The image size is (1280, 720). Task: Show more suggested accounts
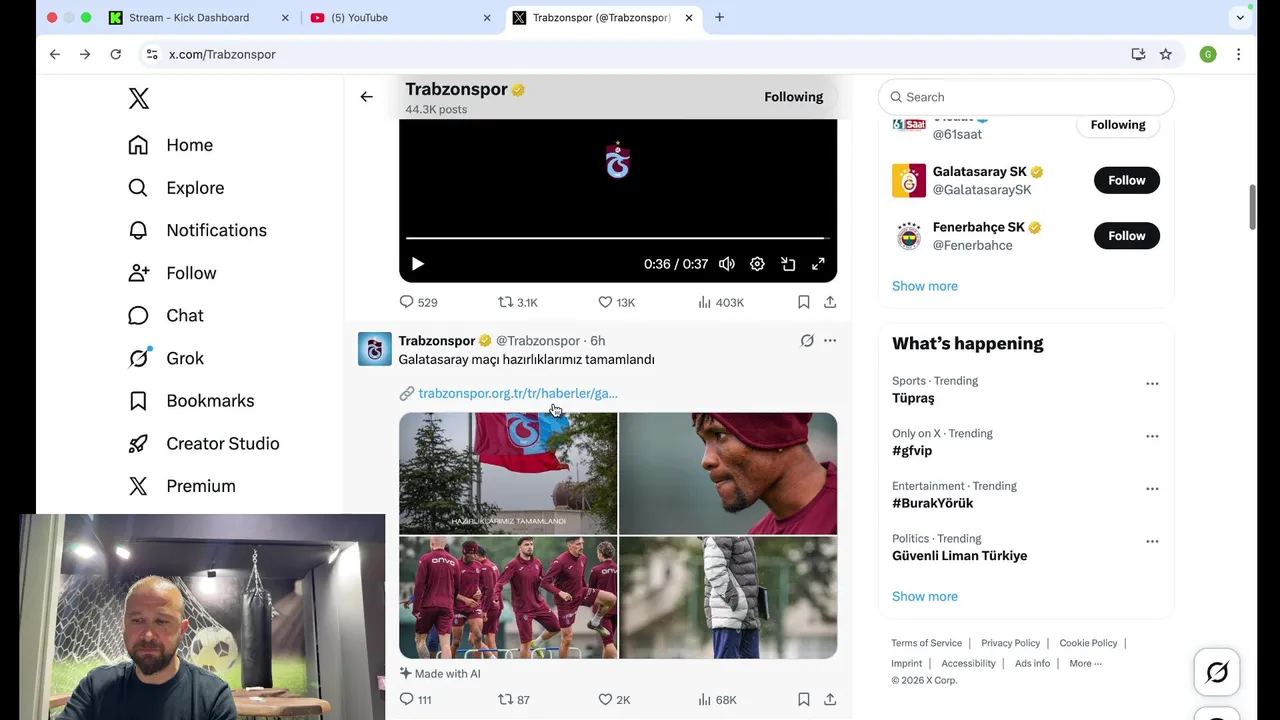click(x=925, y=286)
